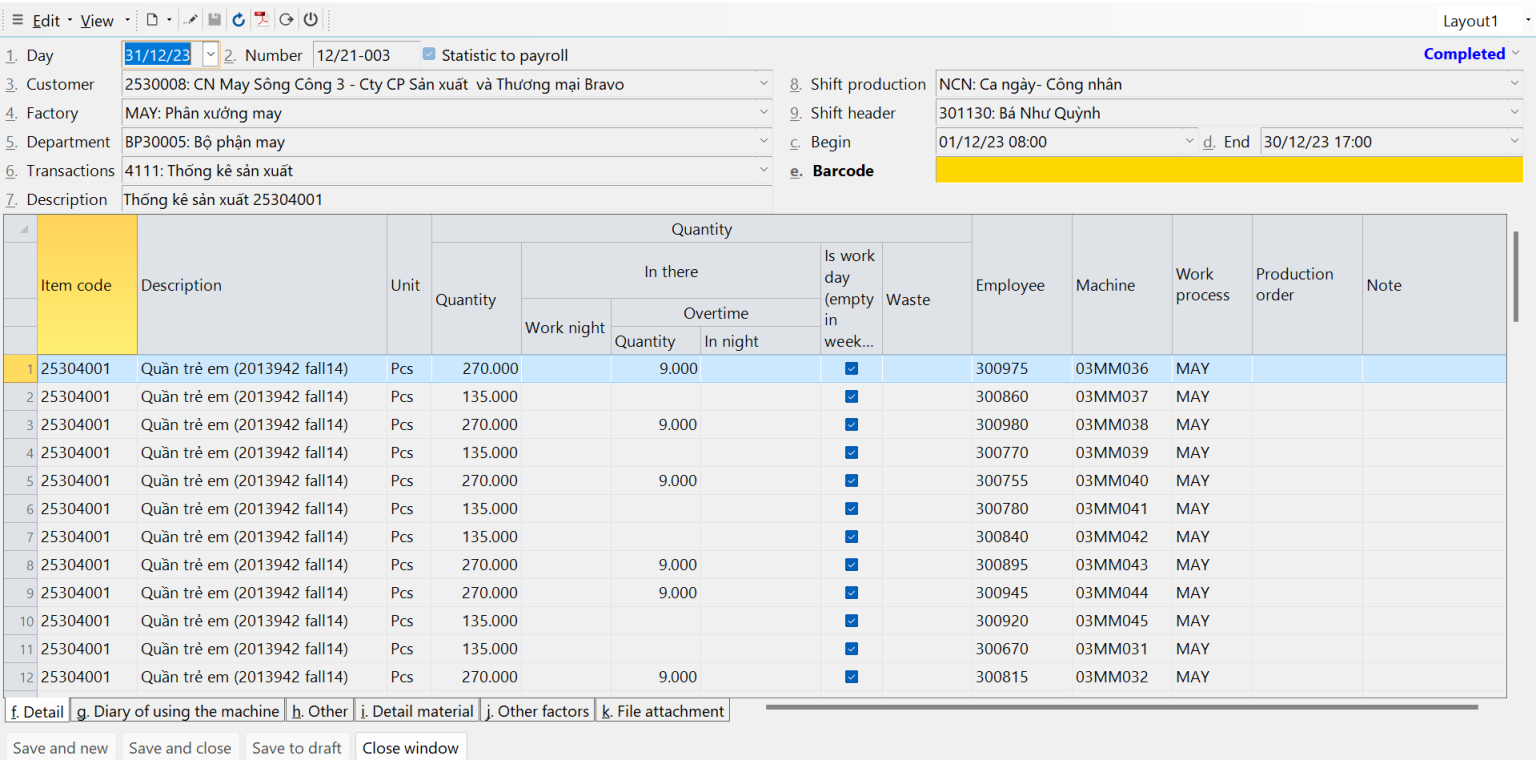The width and height of the screenshot is (1536, 760).
Task: Click the Save to draft button
Action: coord(297,747)
